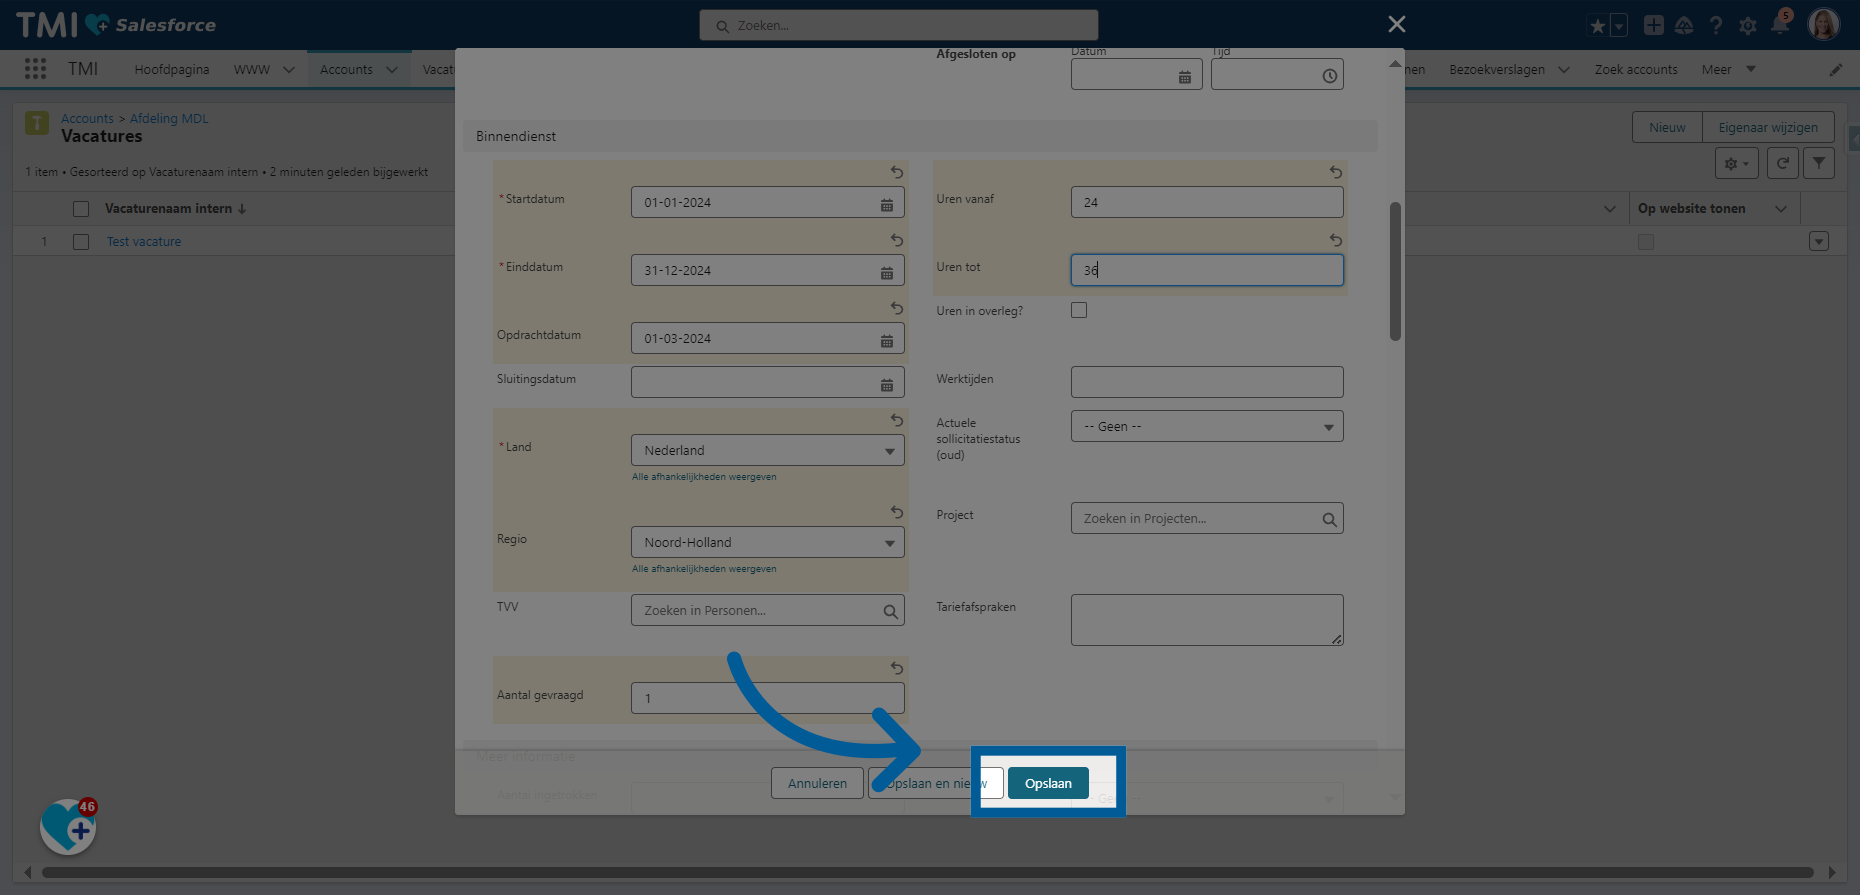
Task: Click the TVV person search icon
Action: 890,611
